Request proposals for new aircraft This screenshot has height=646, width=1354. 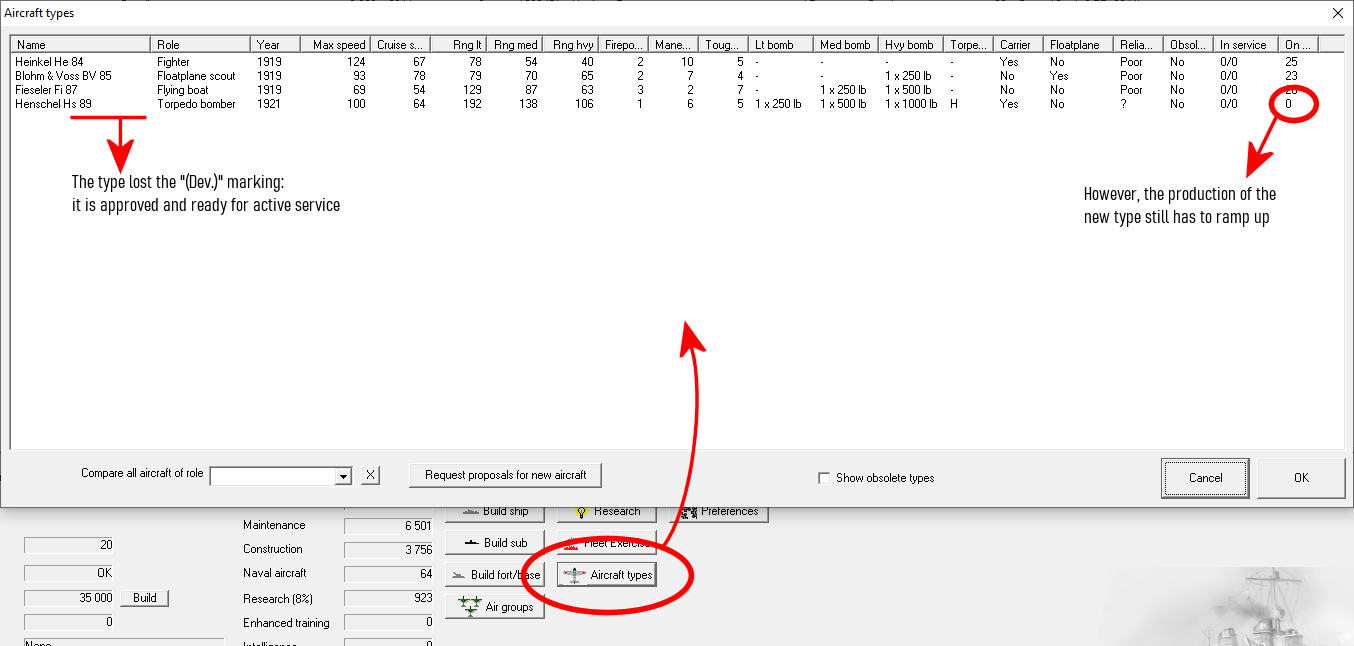505,475
